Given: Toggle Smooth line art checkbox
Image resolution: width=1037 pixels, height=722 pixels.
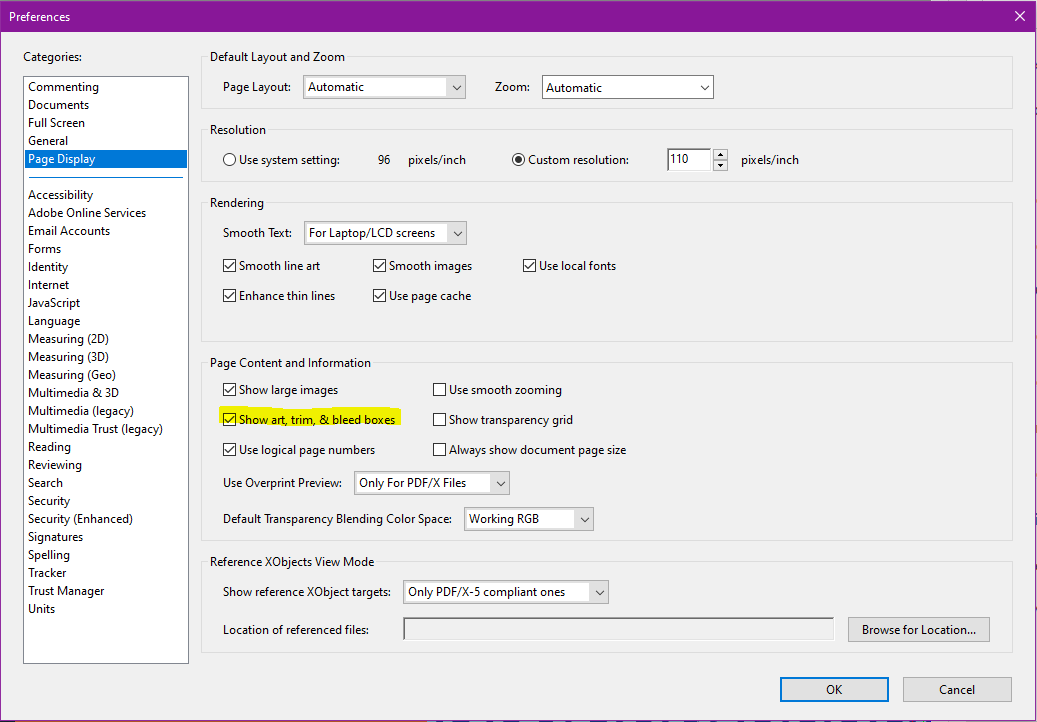Looking at the screenshot, I should 229,266.
